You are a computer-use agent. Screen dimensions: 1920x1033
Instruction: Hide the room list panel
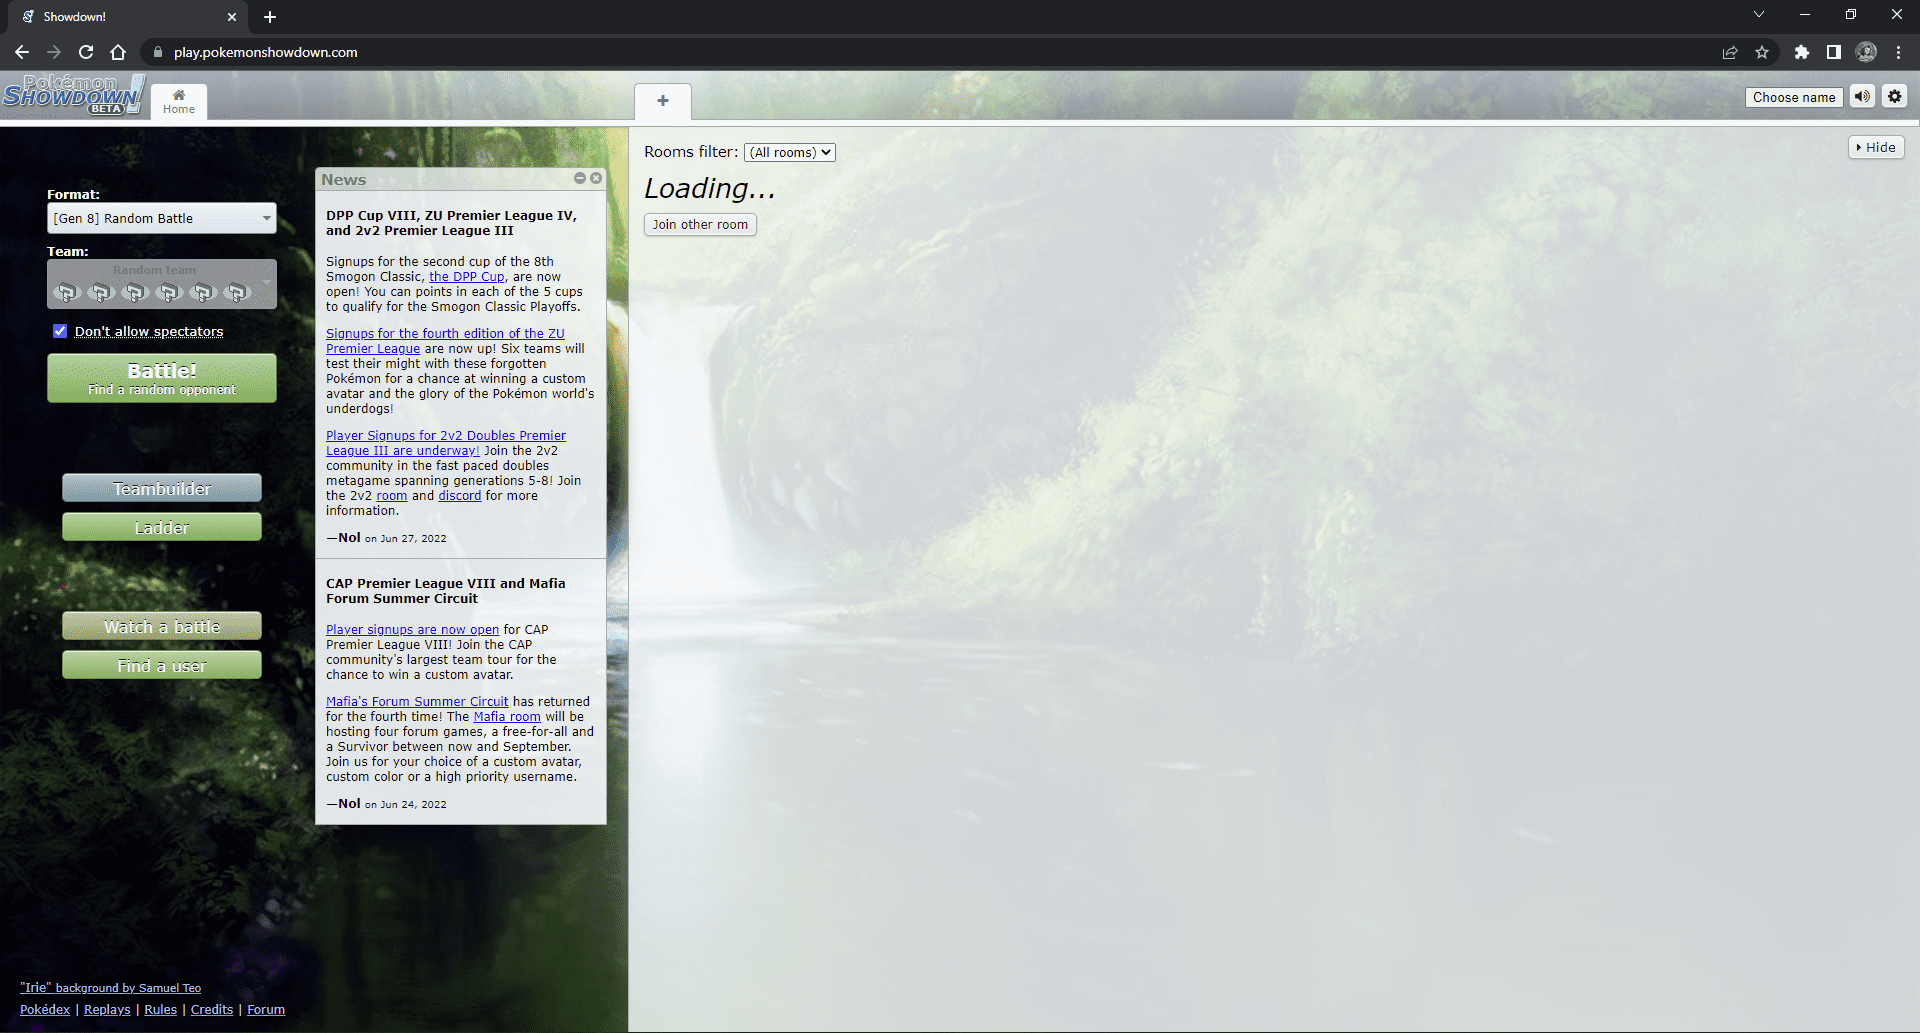[1876, 147]
